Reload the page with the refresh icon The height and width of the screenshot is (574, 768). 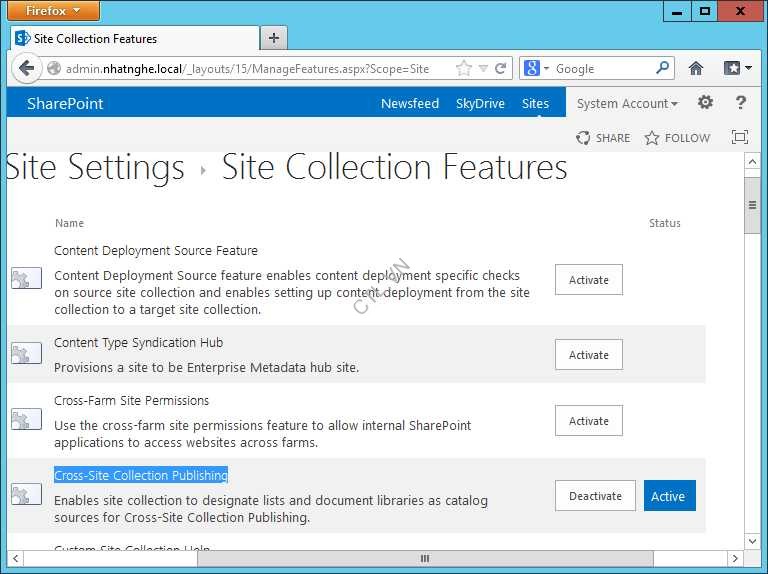[x=501, y=69]
